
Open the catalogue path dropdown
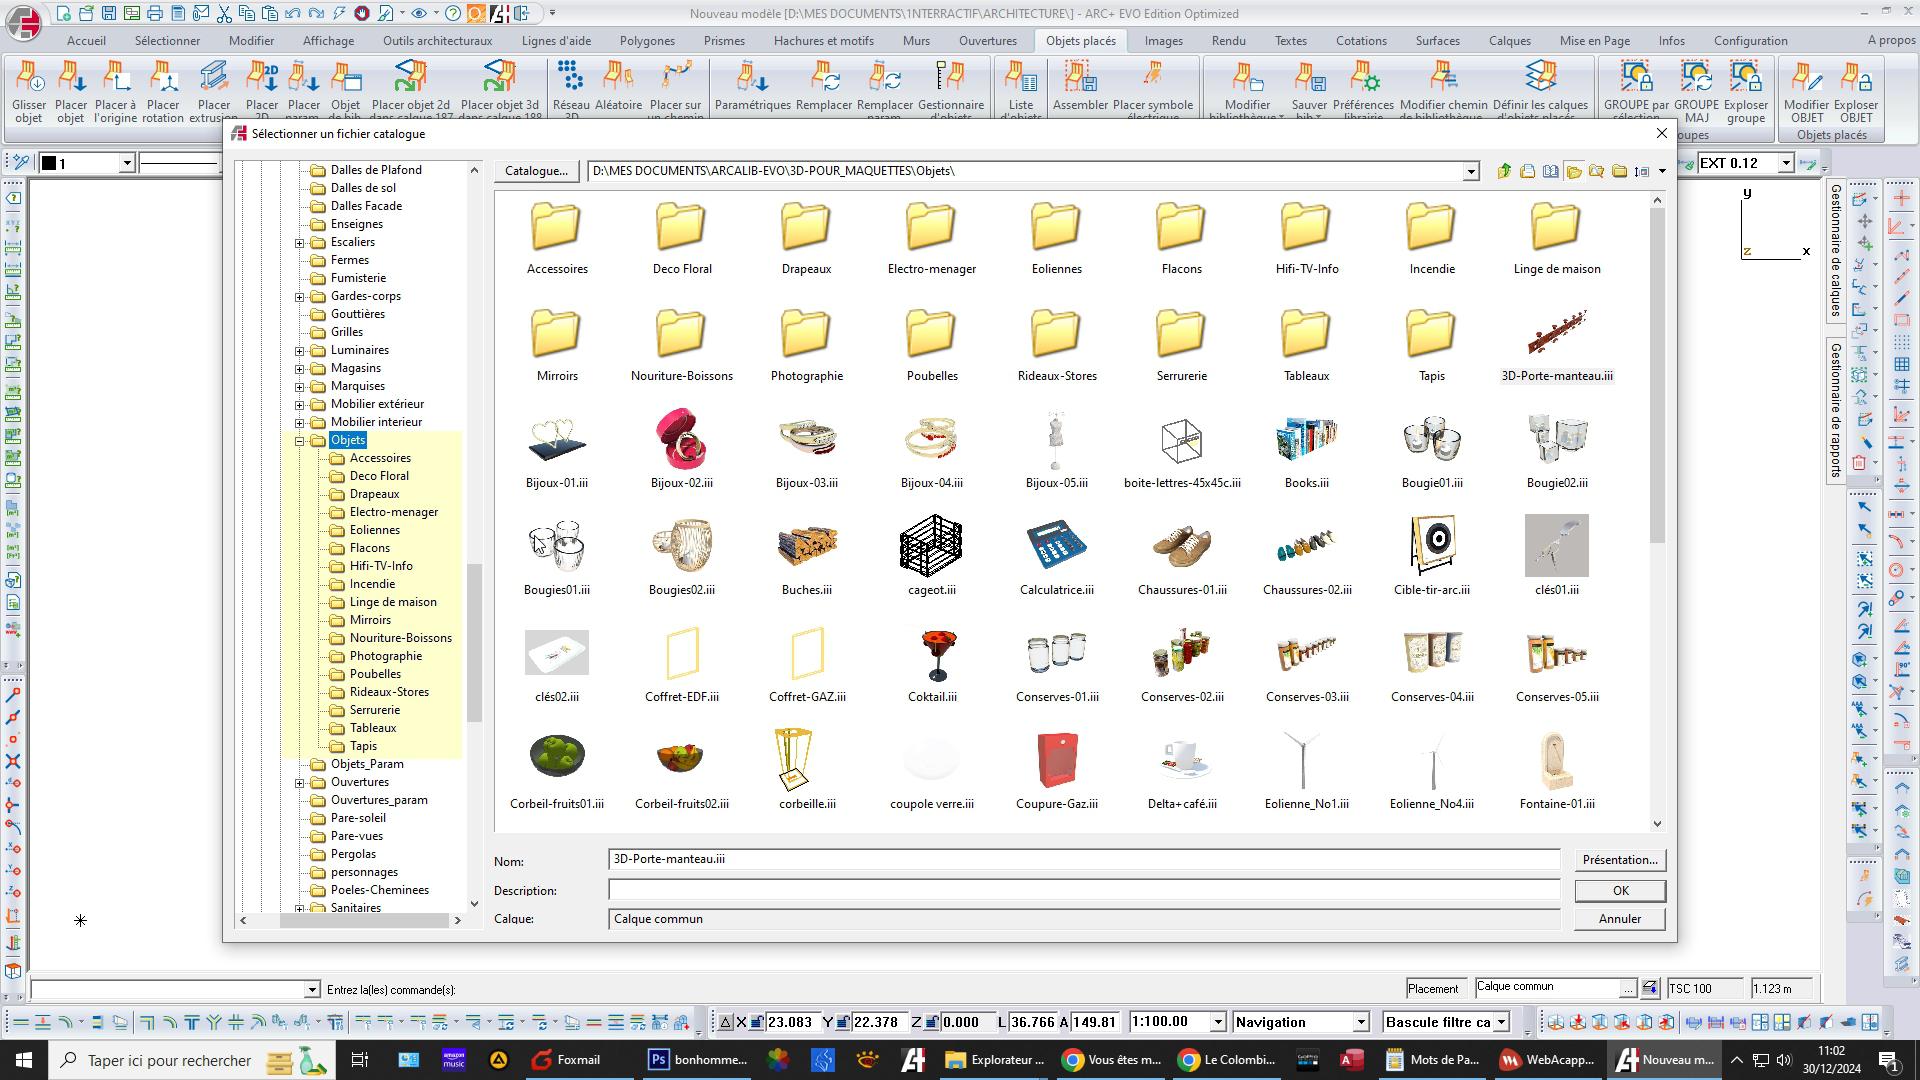[1470, 172]
